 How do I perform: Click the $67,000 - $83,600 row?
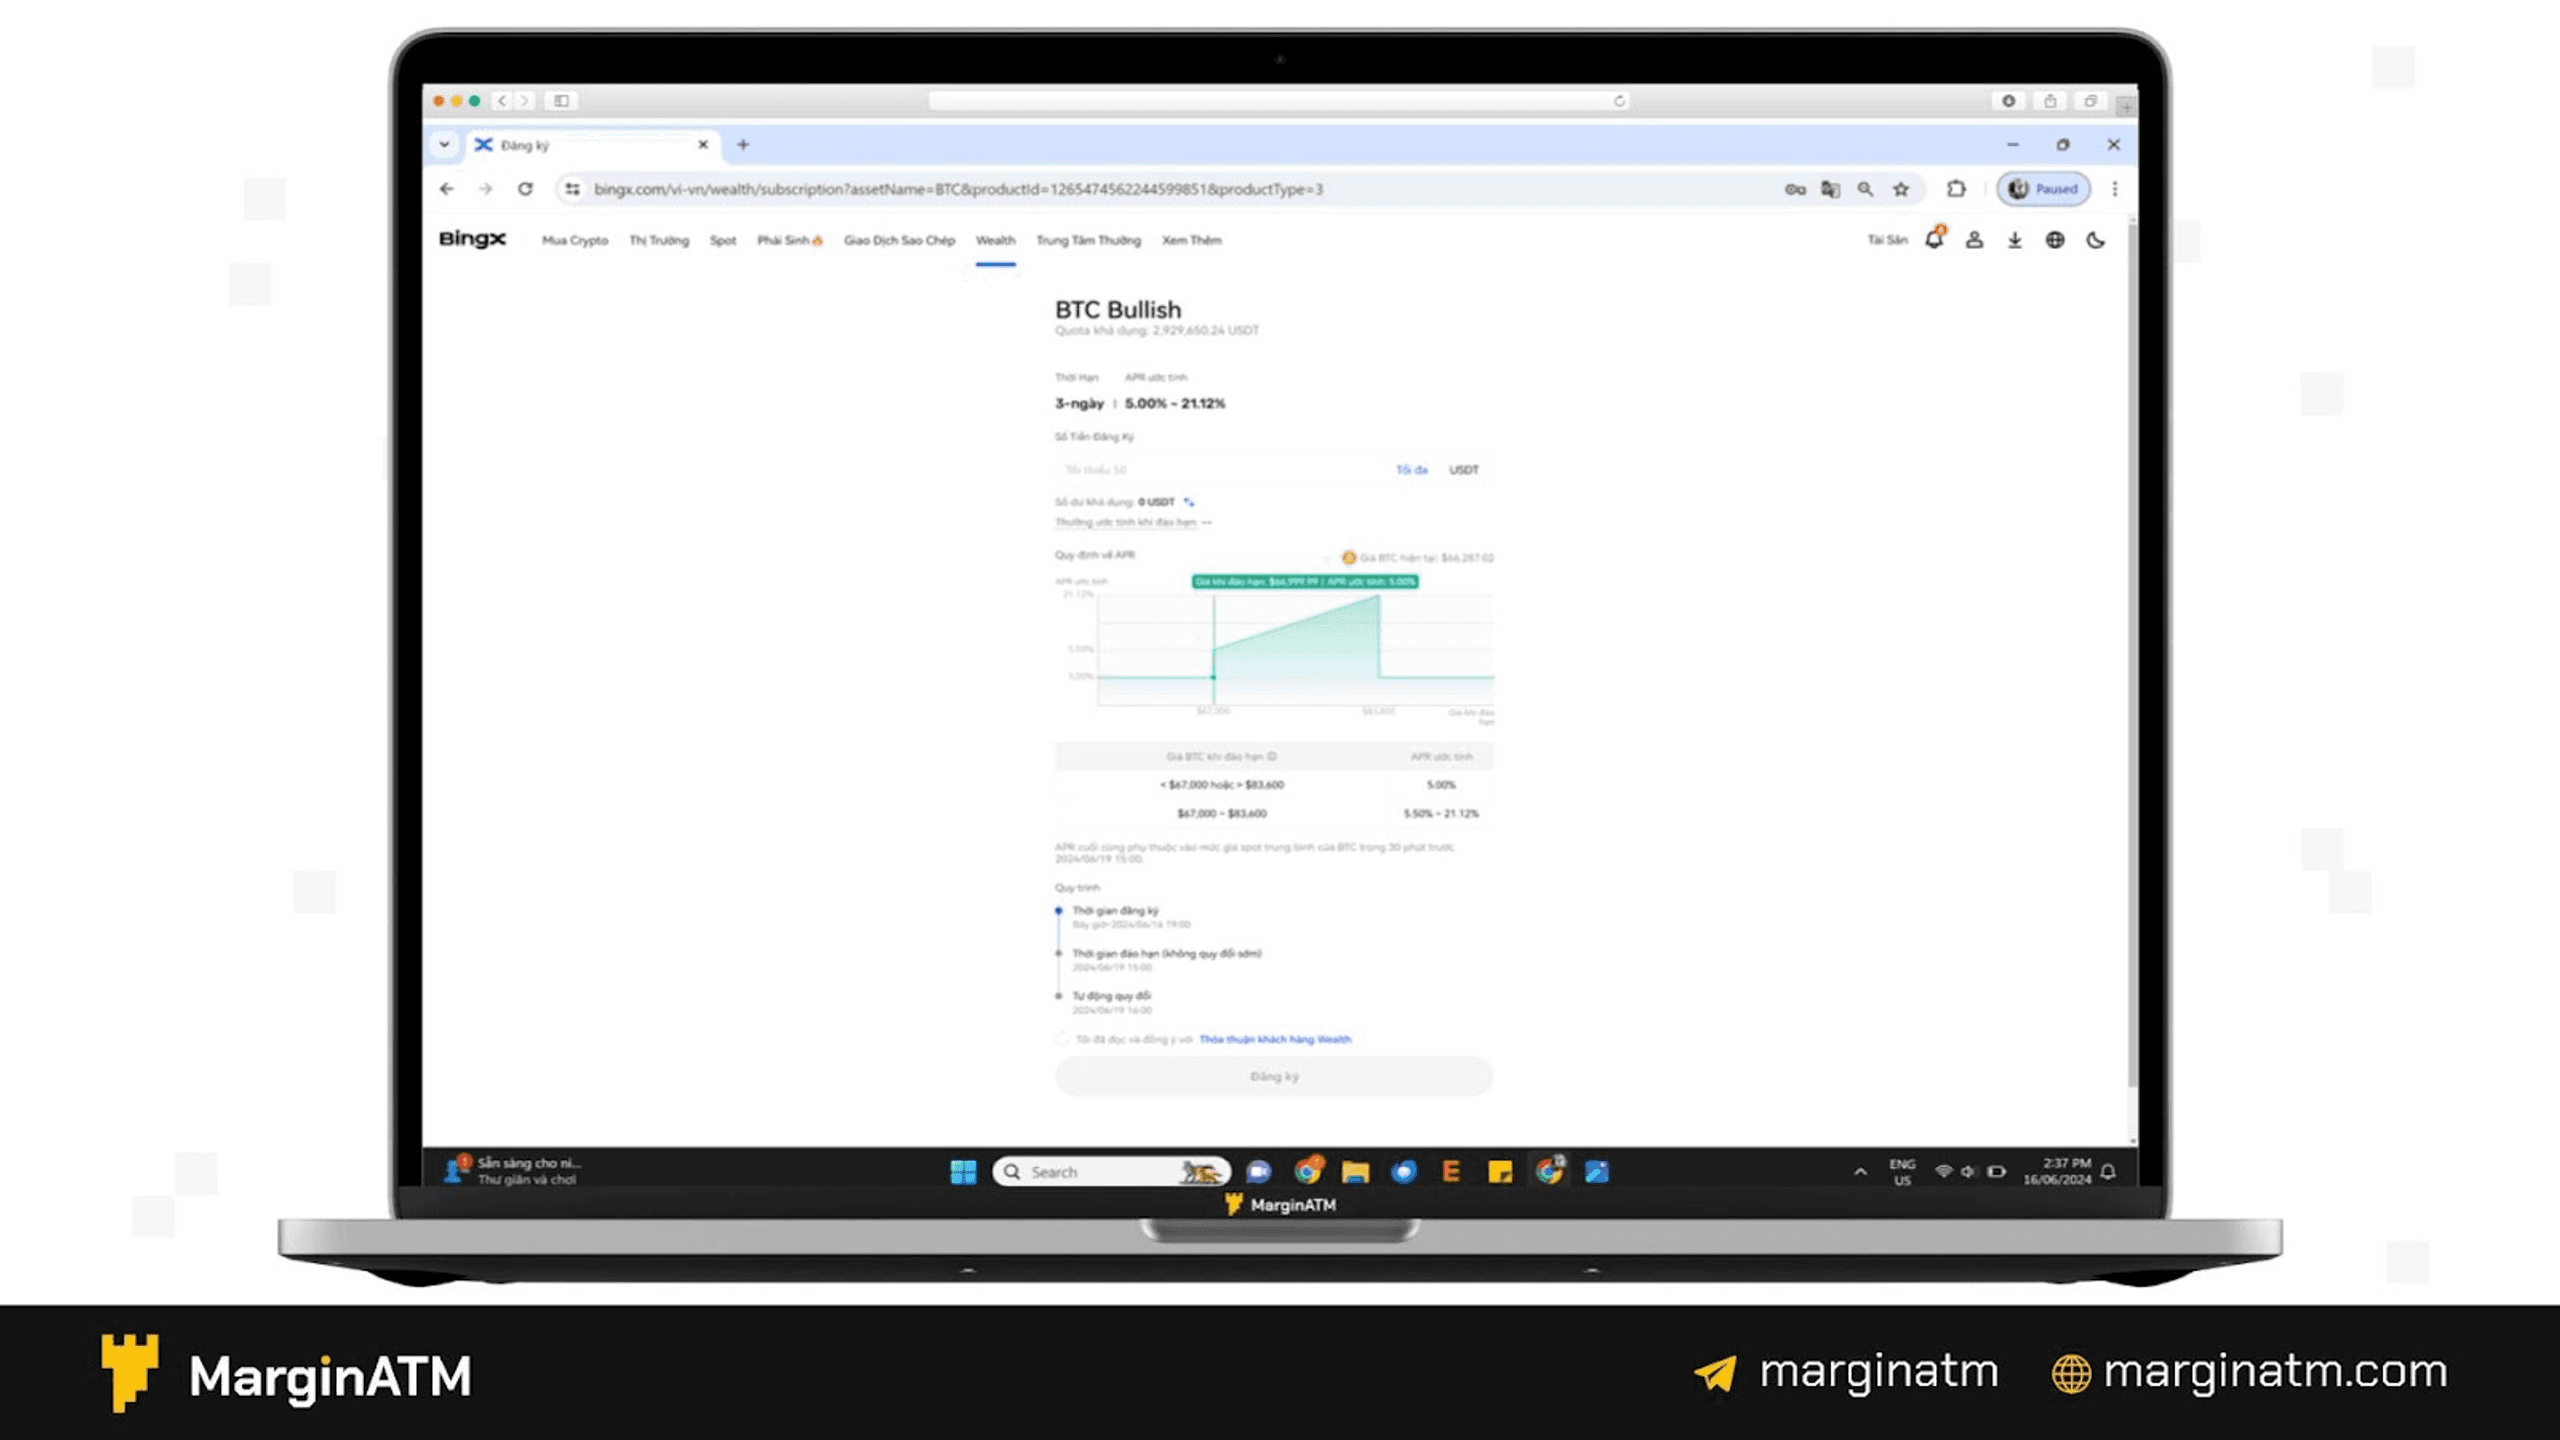tap(1274, 814)
